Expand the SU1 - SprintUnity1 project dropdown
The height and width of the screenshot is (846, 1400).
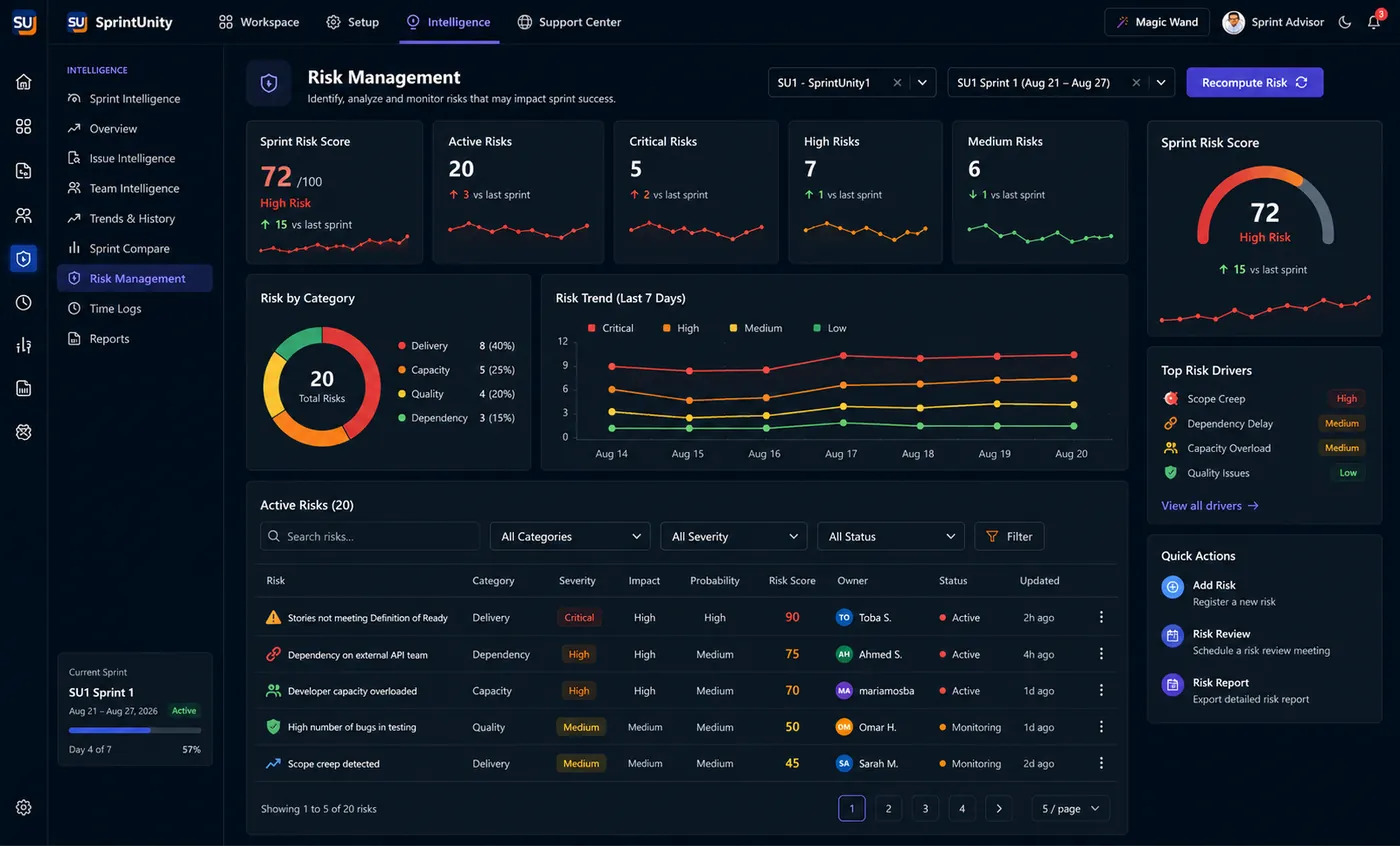tap(922, 83)
